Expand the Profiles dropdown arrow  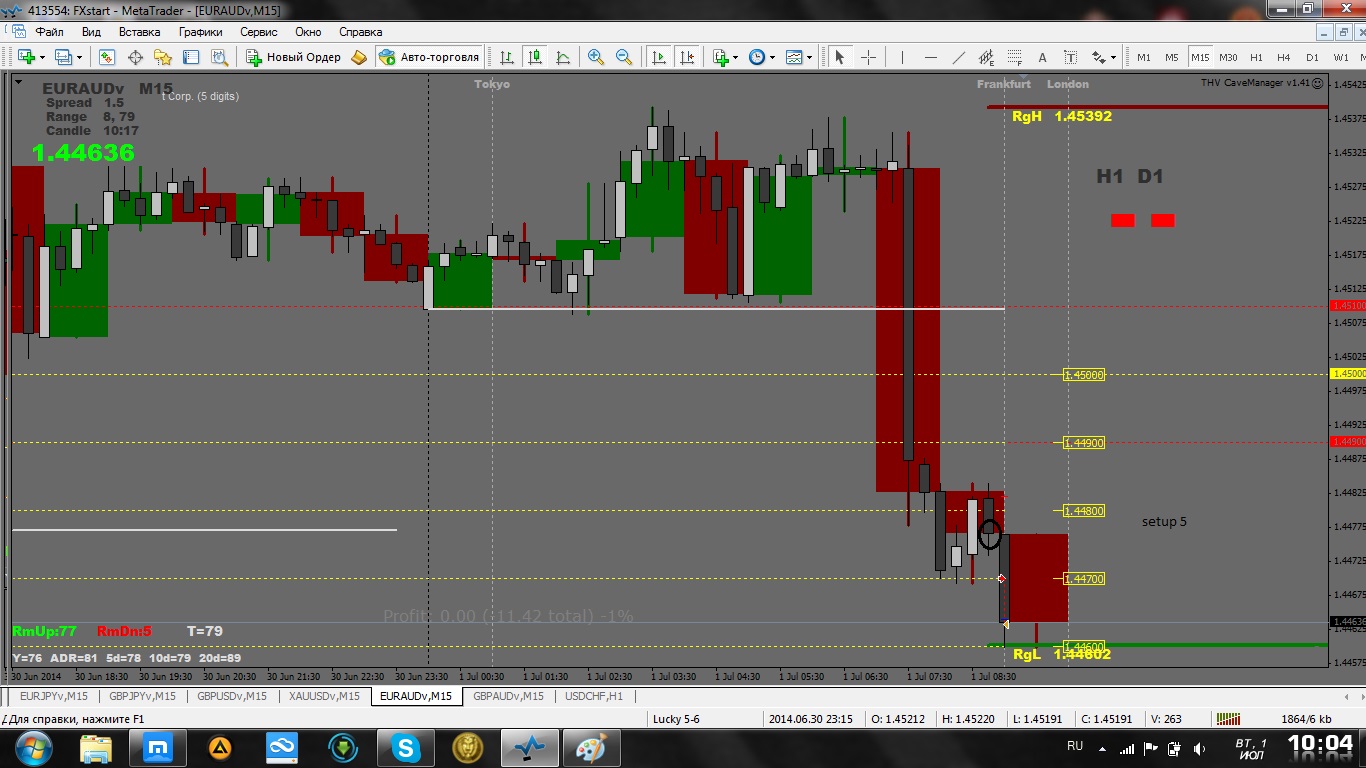pos(79,57)
